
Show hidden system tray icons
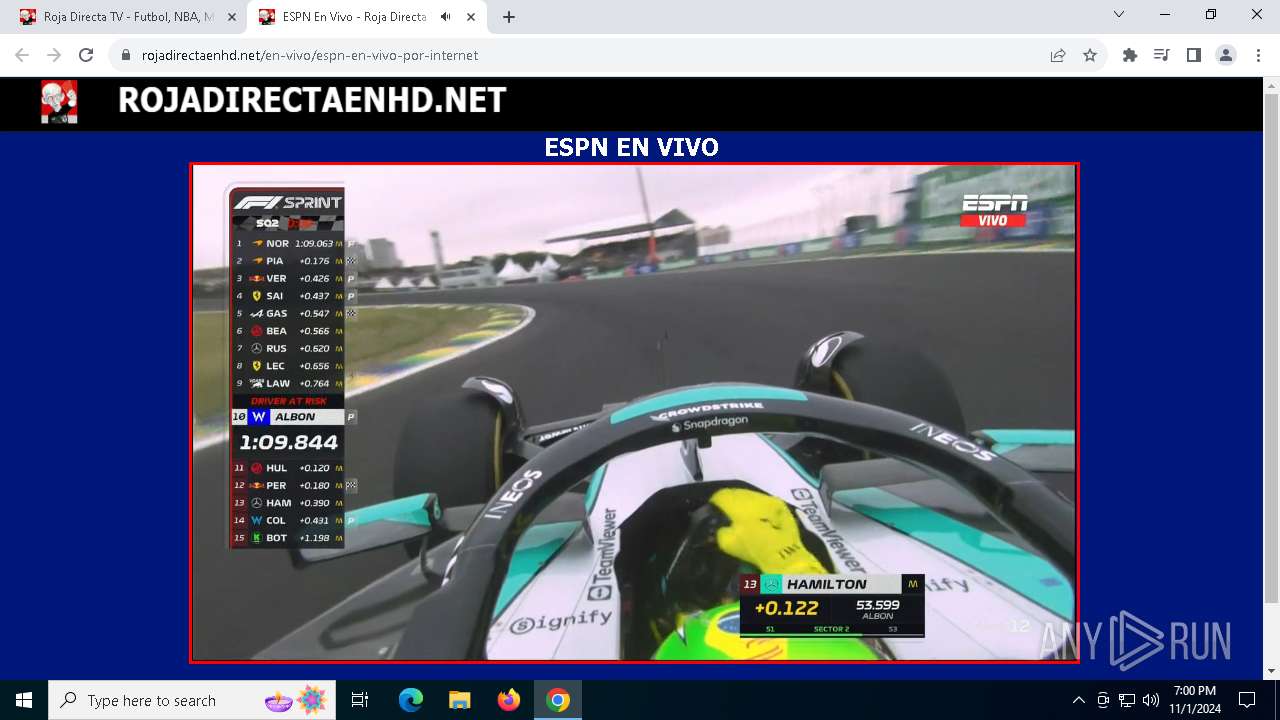pyautogui.click(x=1078, y=700)
